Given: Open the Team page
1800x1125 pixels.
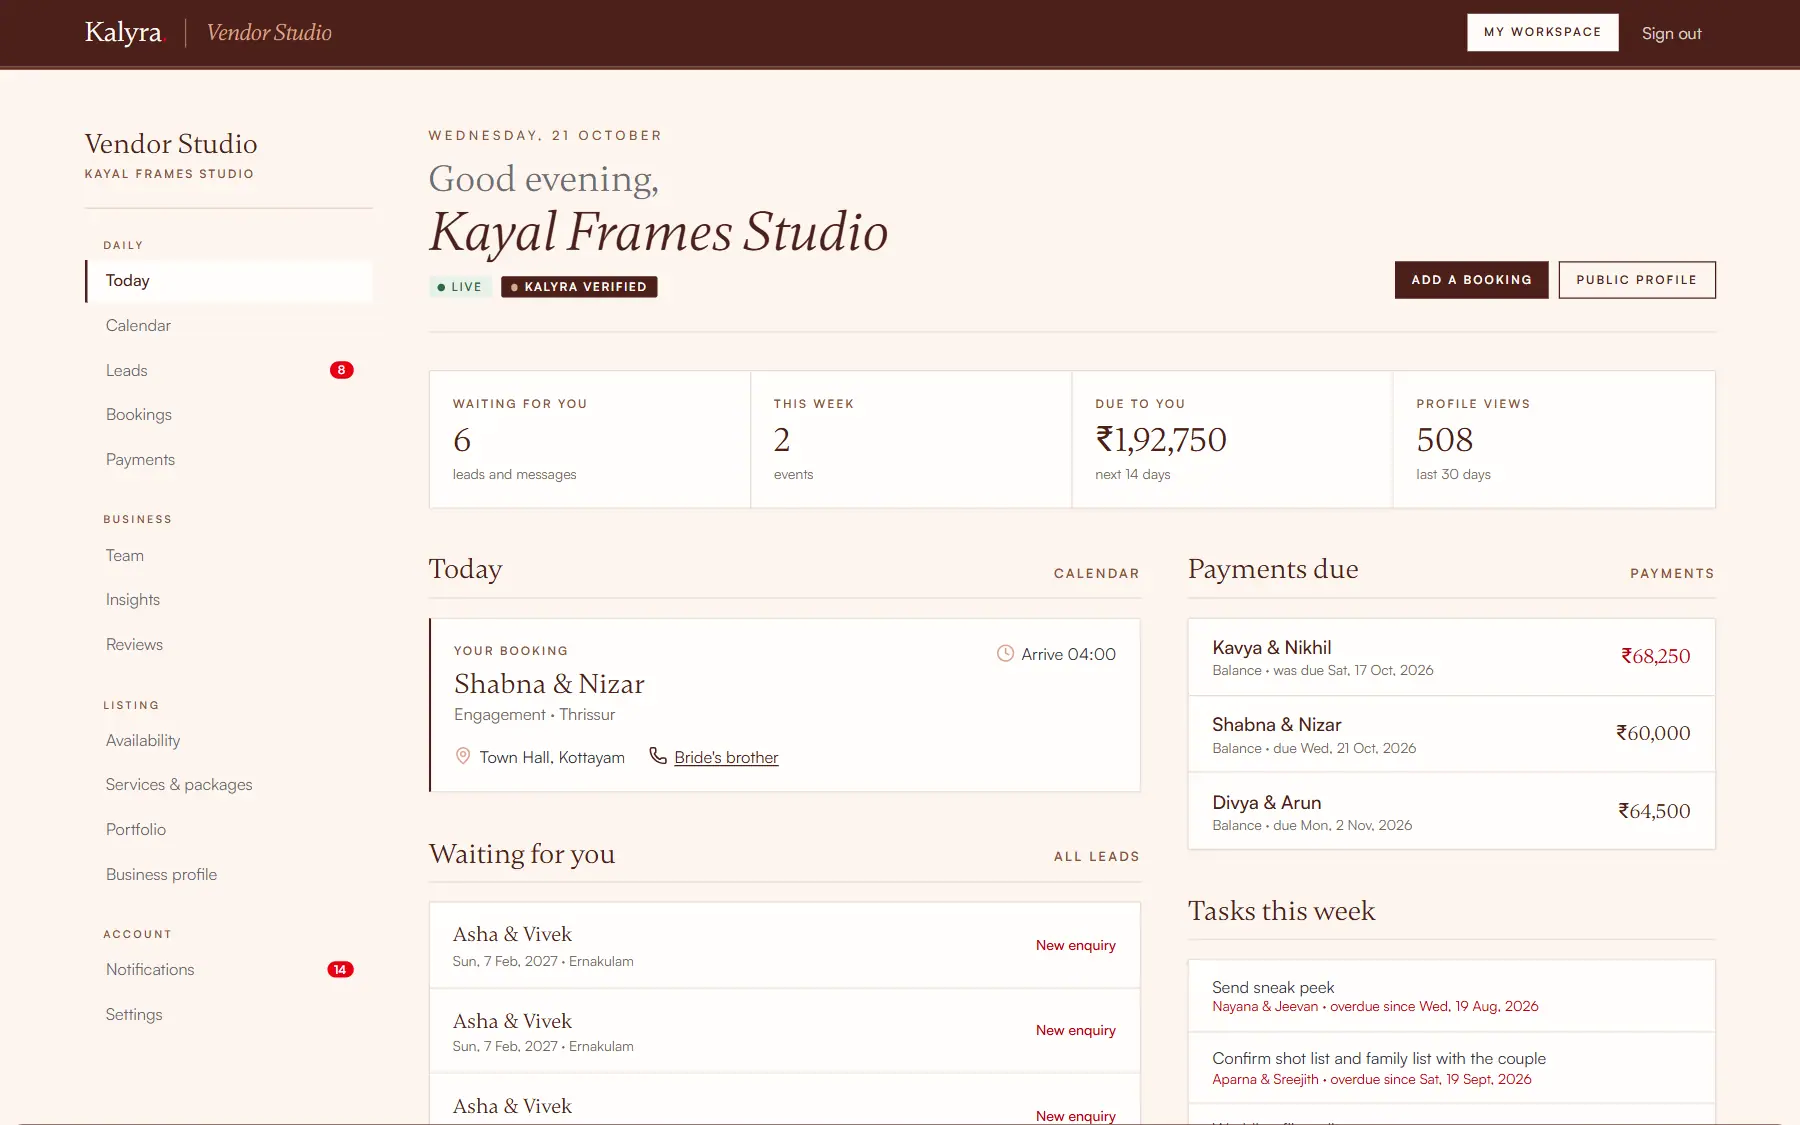Looking at the screenshot, I should click(229, 556).
